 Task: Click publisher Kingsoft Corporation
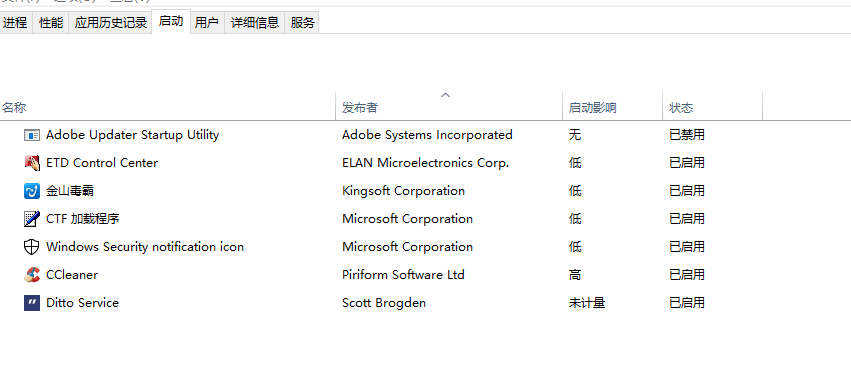[403, 191]
